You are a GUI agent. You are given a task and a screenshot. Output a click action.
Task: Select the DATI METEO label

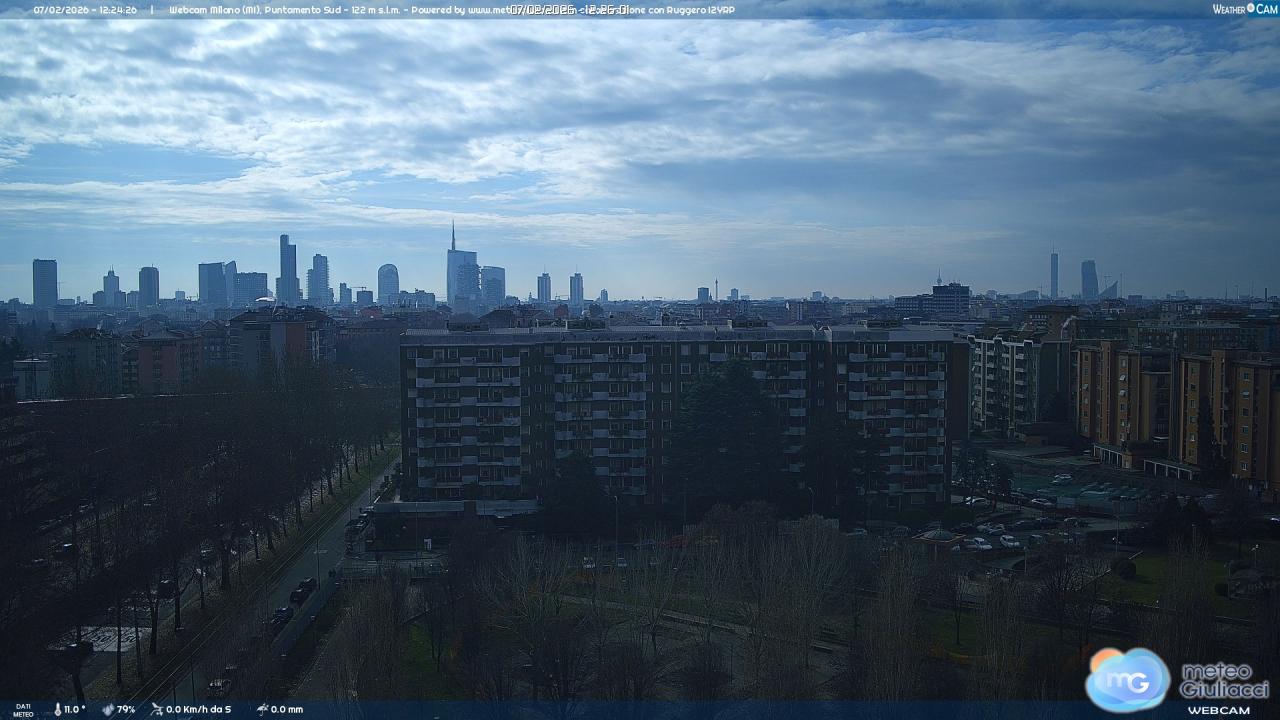23,710
